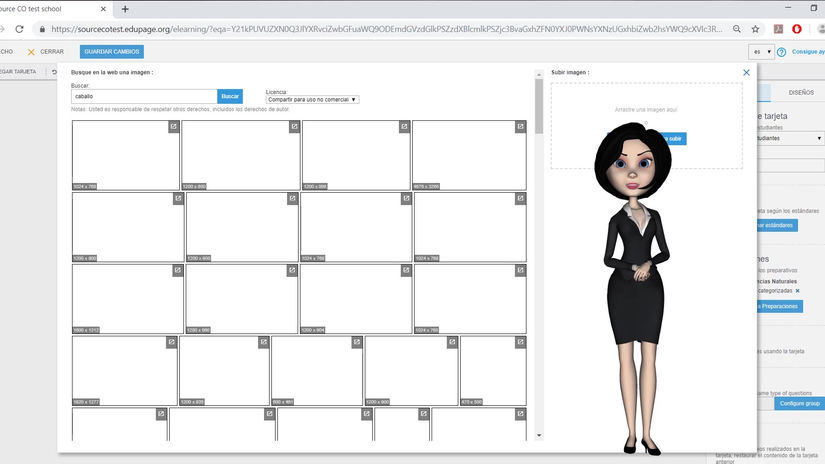
Task: Open fourth row, second image externally
Action: tap(264, 342)
